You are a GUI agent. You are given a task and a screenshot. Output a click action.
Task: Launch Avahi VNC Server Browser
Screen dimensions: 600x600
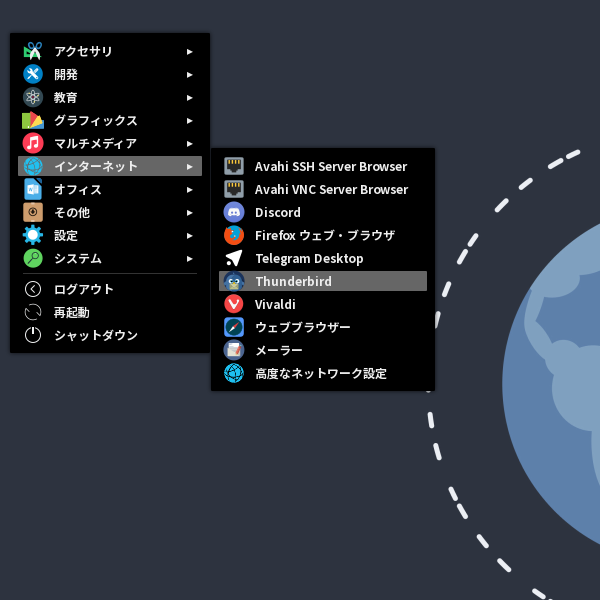pyautogui.click(x=323, y=189)
